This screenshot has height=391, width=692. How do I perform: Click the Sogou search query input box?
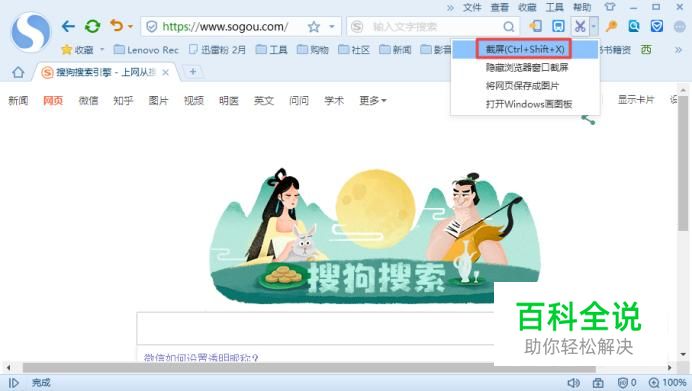point(315,328)
